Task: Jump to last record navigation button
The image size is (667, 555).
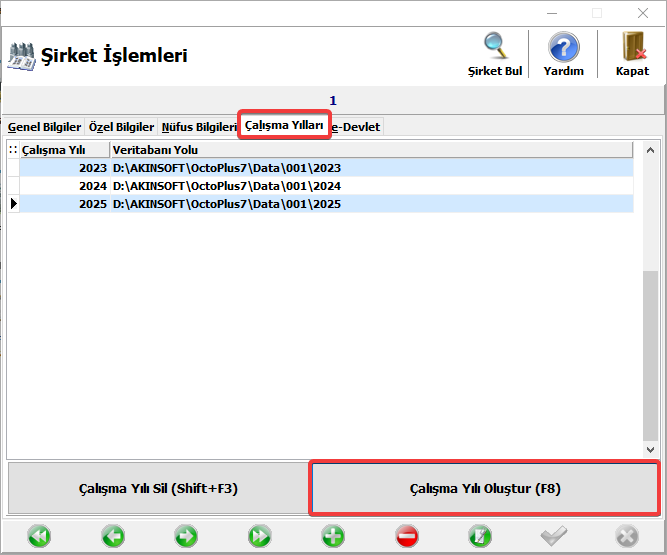Action: 260,536
